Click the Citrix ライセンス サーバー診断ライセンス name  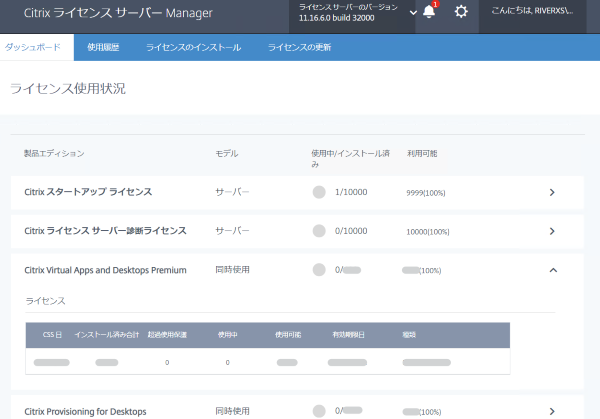point(105,231)
